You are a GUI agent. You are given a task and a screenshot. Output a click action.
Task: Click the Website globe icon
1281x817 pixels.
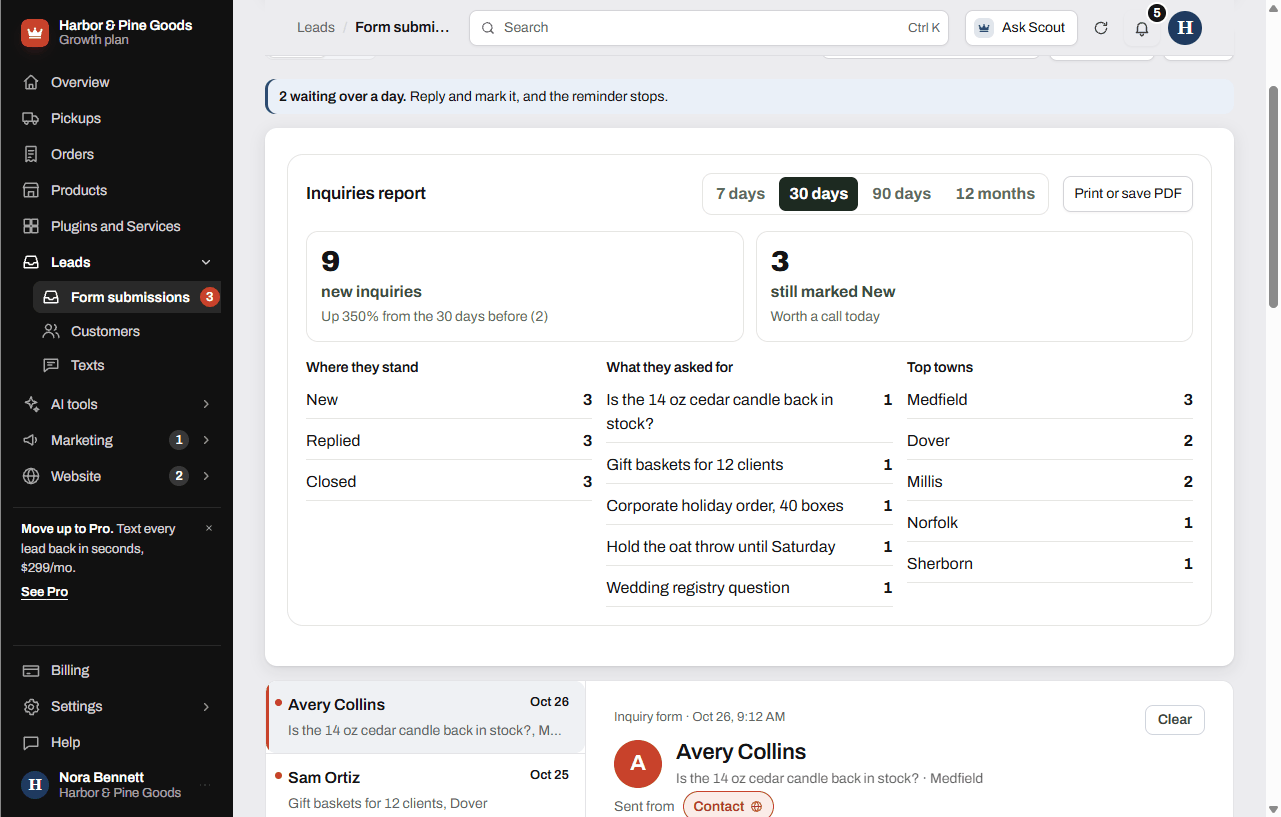coord(31,476)
